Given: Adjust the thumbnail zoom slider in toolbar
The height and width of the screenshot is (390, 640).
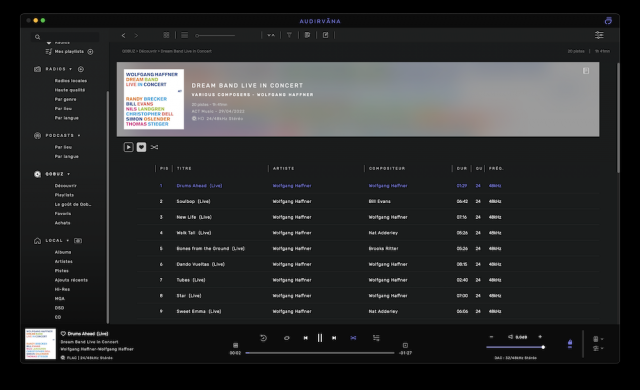Looking at the screenshot, I should click(215, 35).
